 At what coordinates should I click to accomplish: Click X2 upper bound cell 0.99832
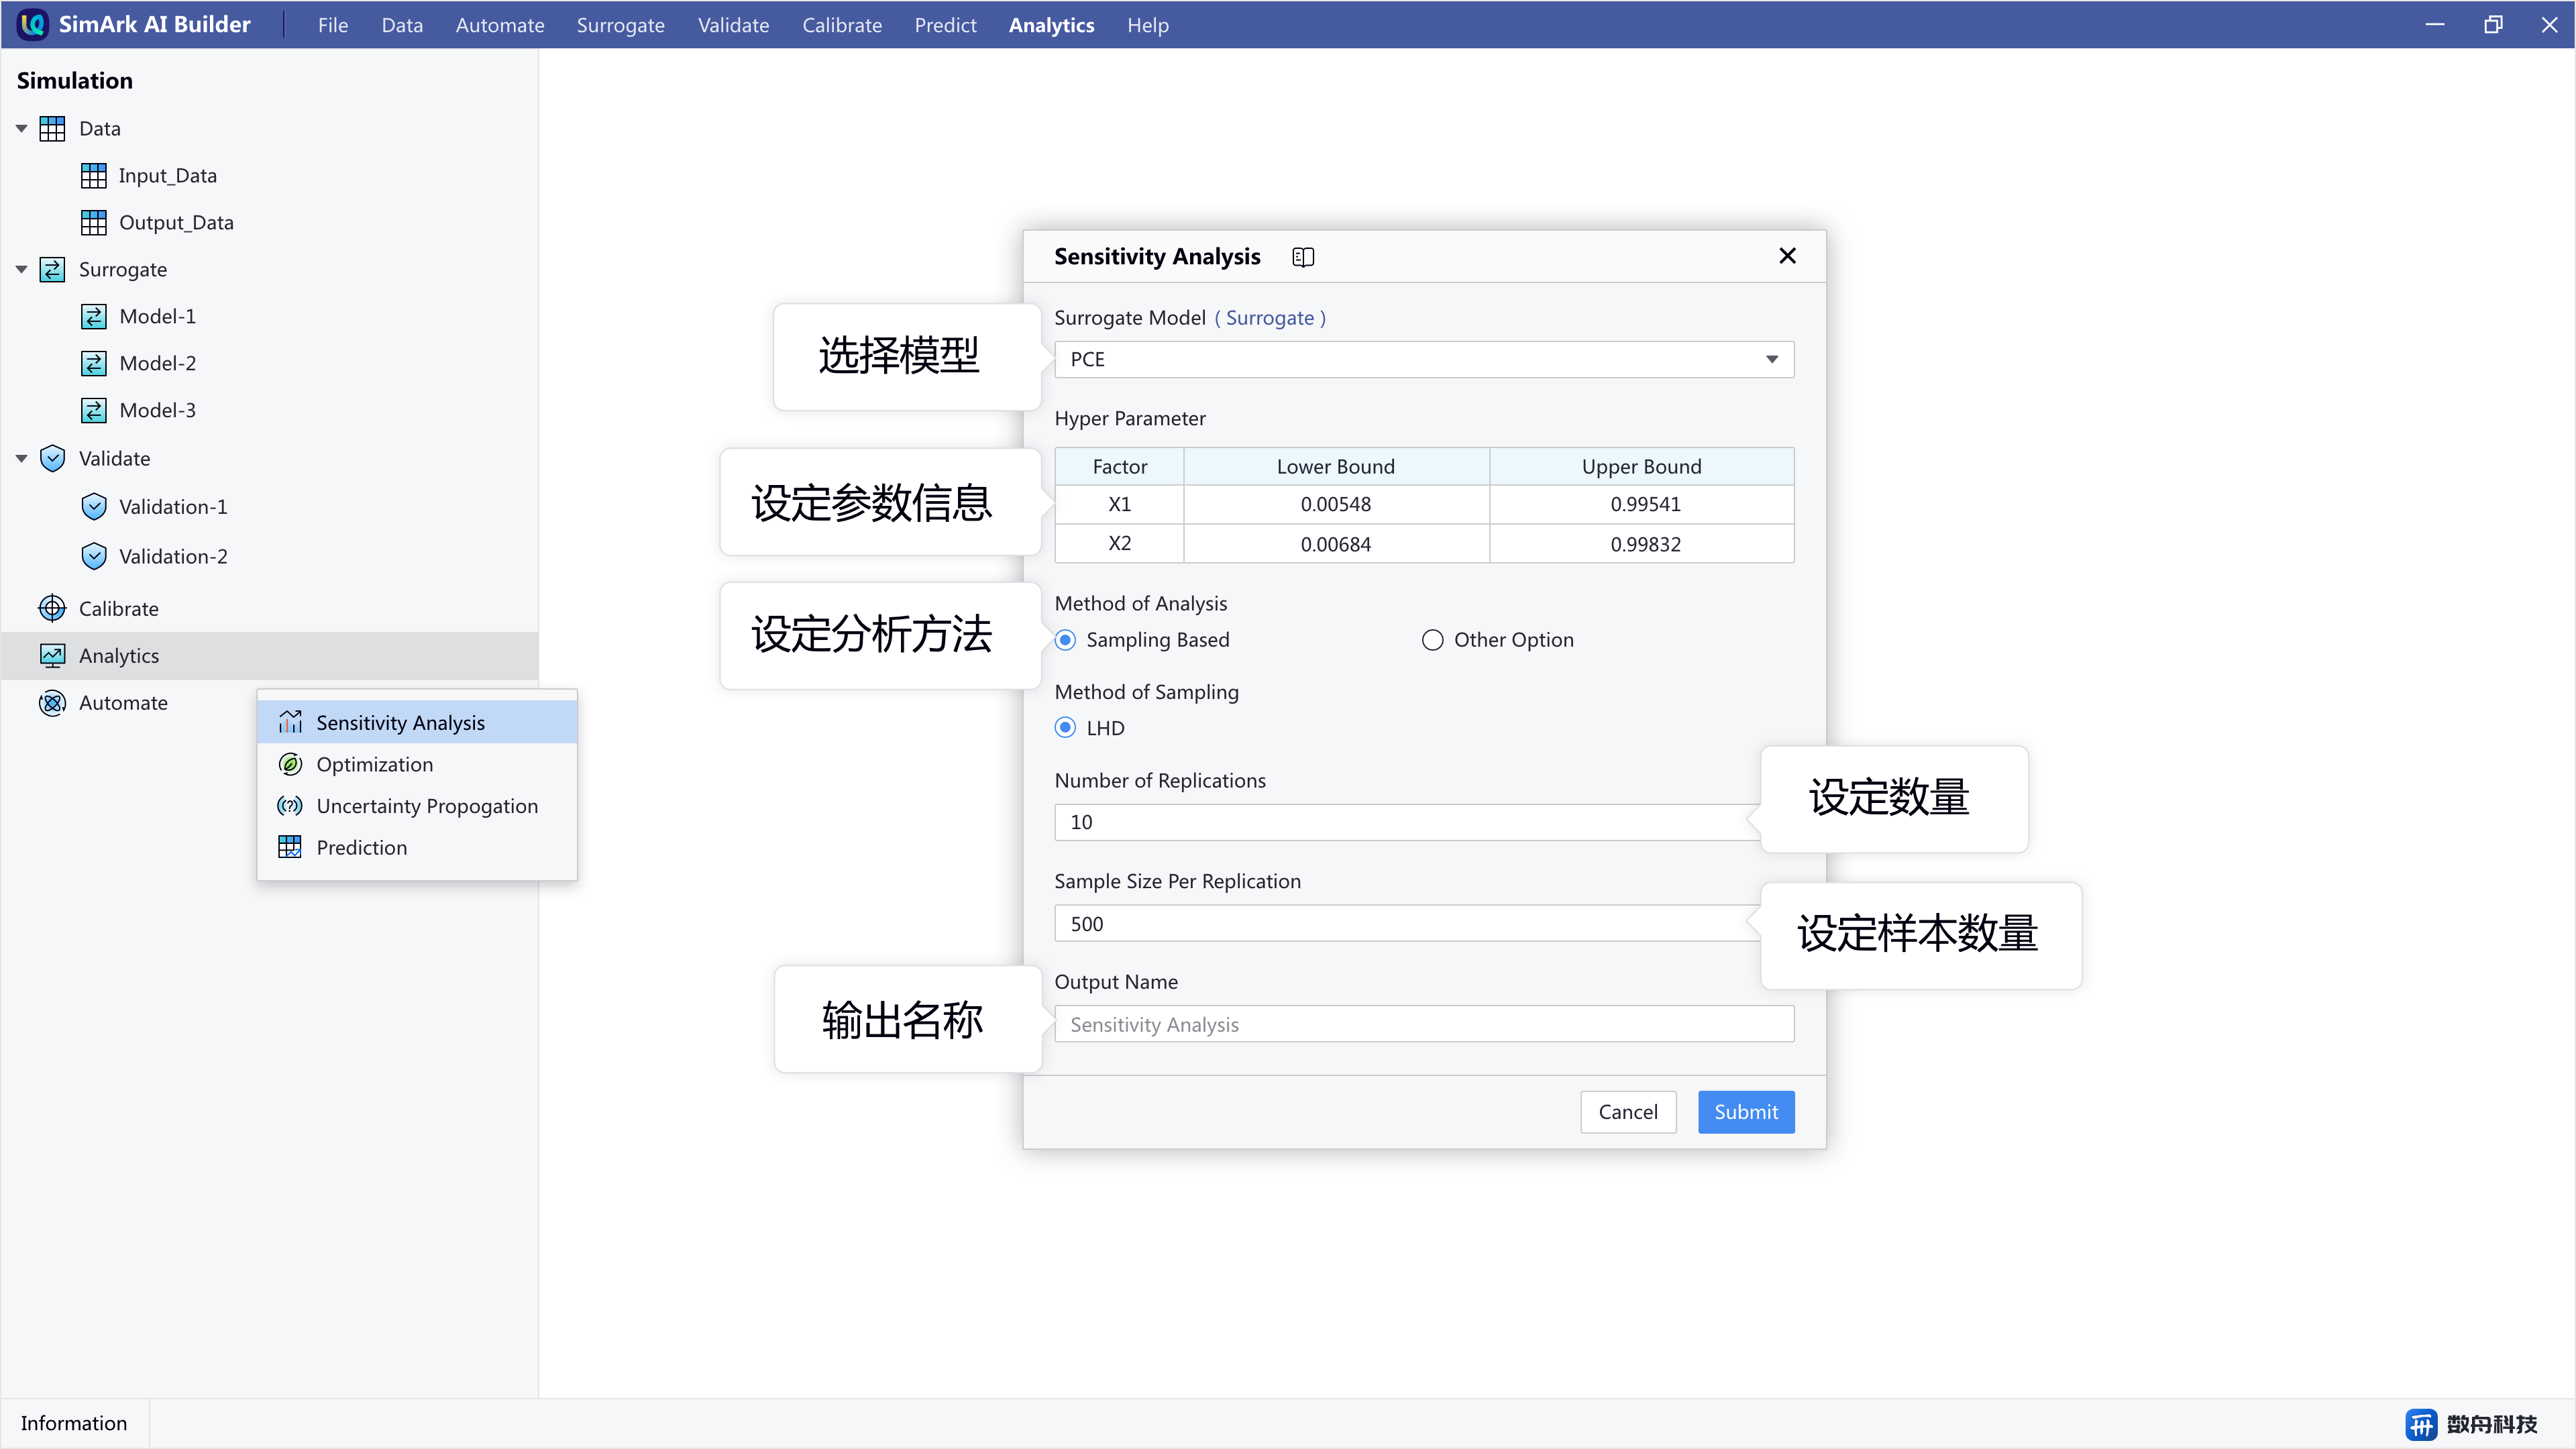pos(1642,544)
